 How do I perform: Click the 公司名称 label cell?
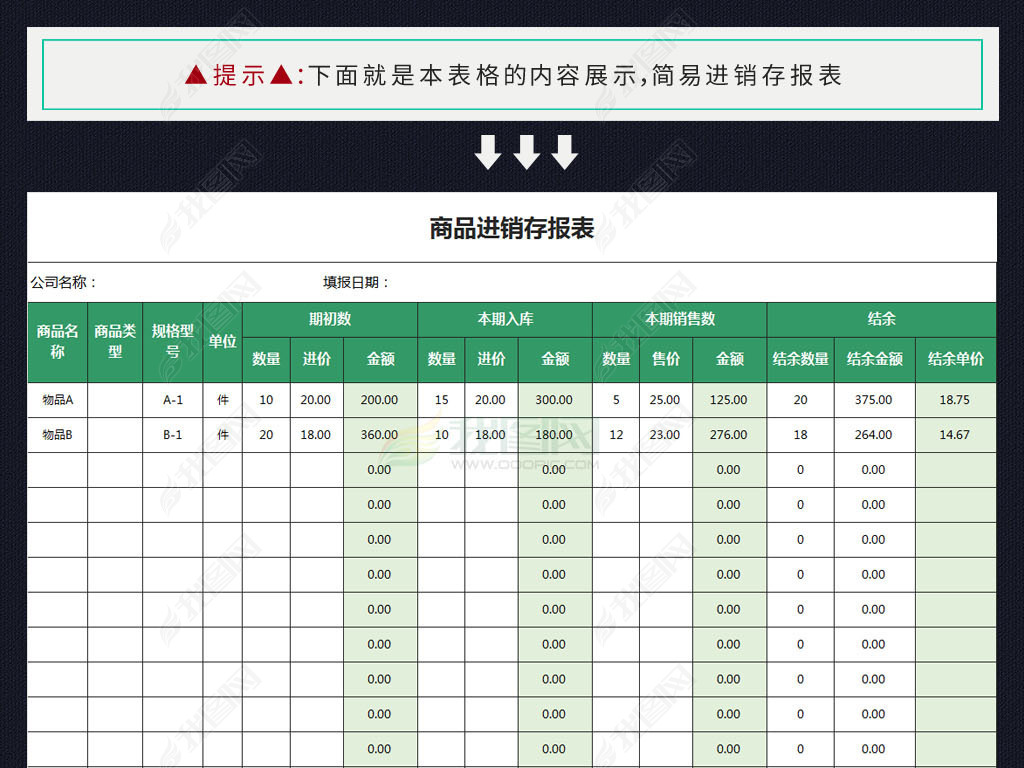click(x=64, y=283)
